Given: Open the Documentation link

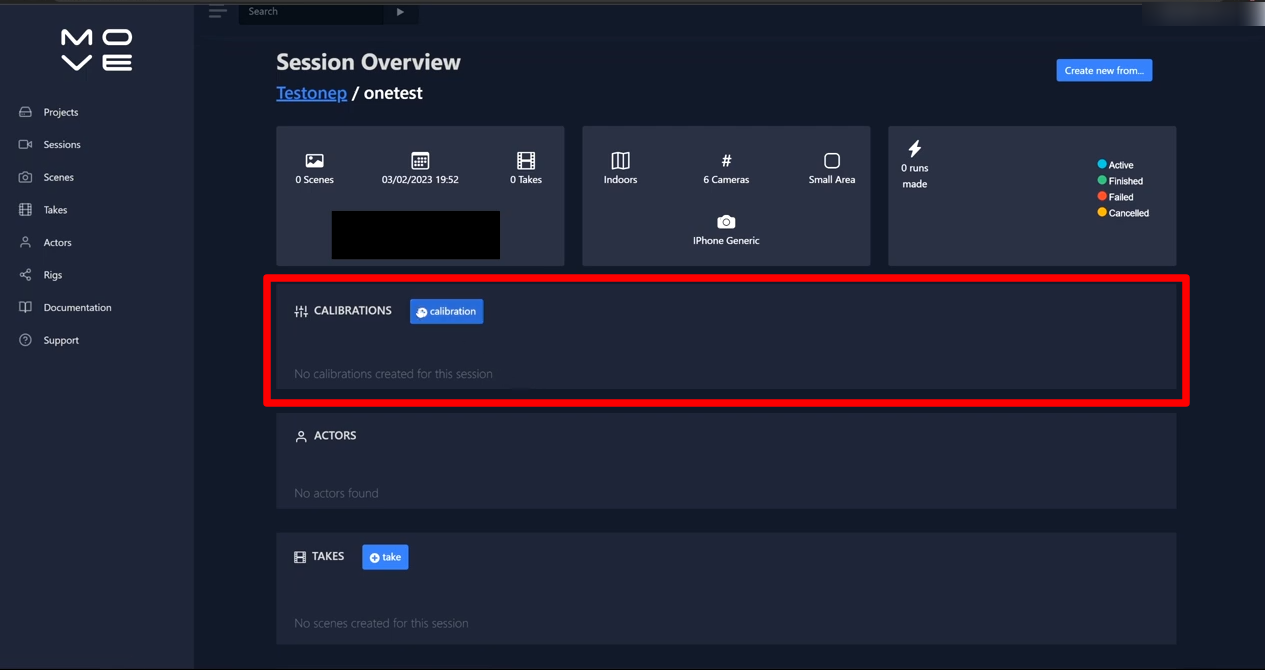Looking at the screenshot, I should point(78,308).
